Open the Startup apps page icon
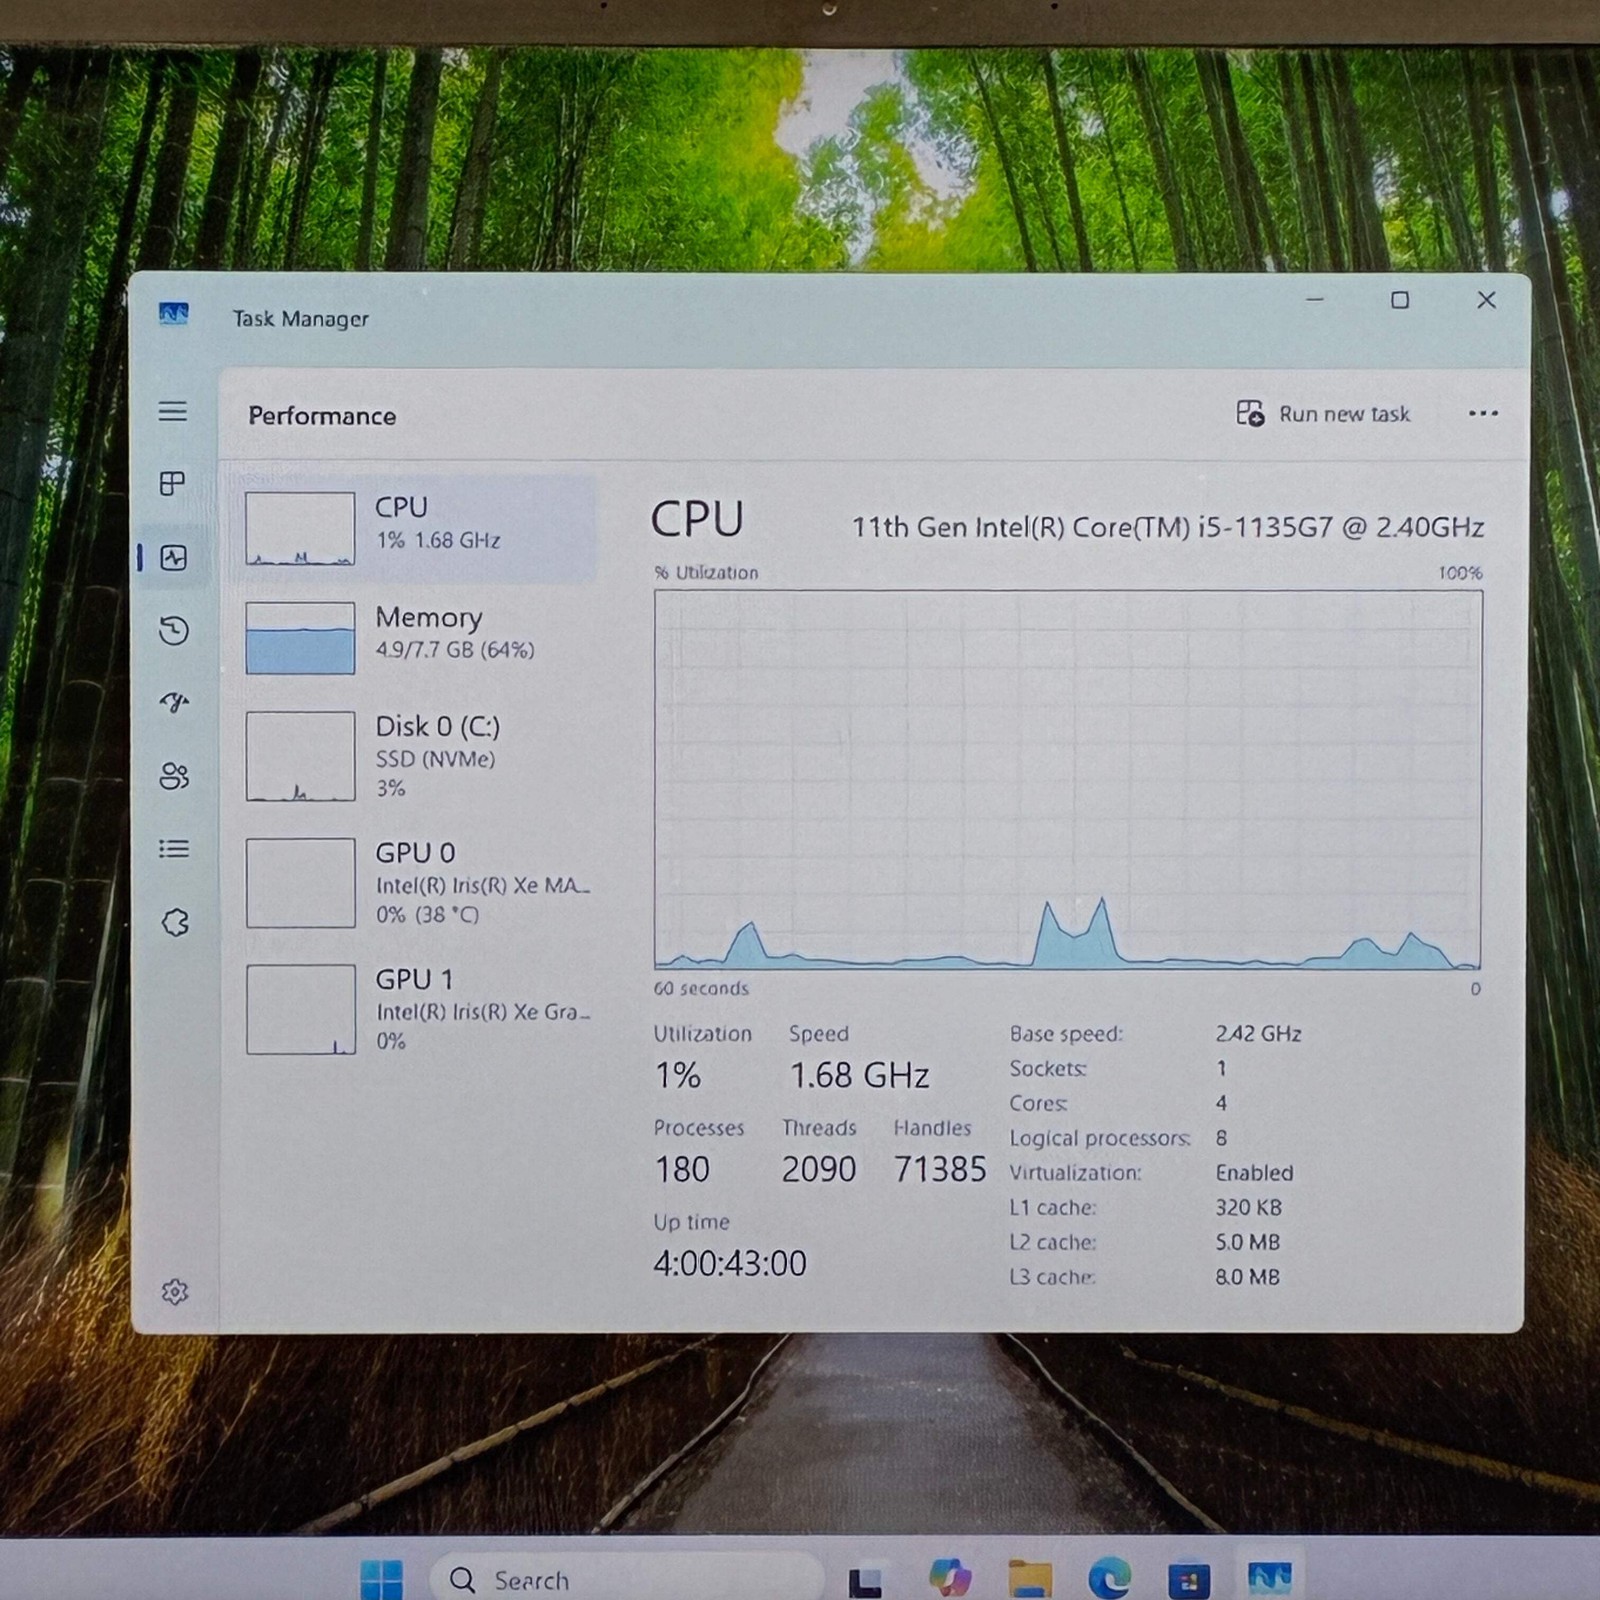The image size is (1600, 1600). (174, 703)
